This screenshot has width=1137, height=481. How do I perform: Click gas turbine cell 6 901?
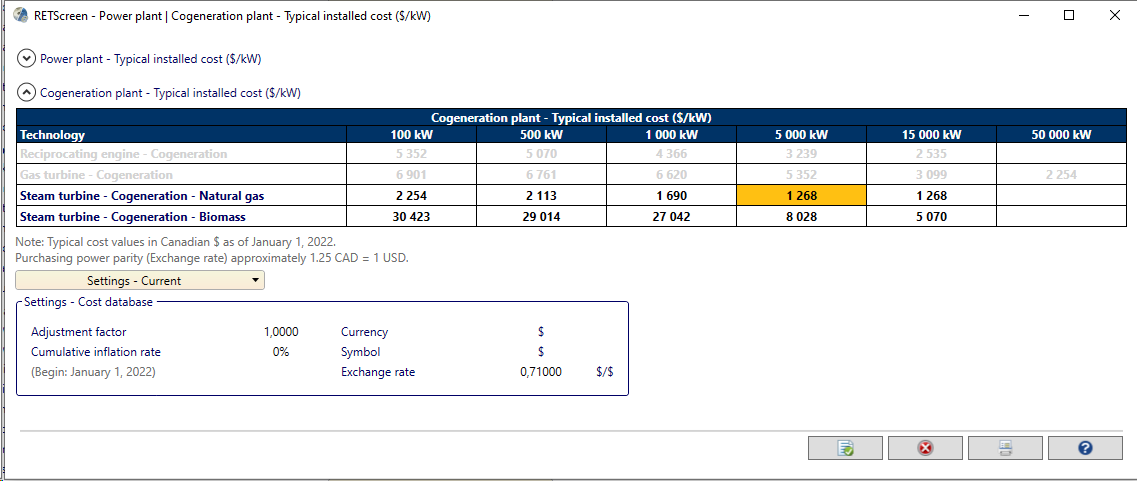[x=411, y=175]
